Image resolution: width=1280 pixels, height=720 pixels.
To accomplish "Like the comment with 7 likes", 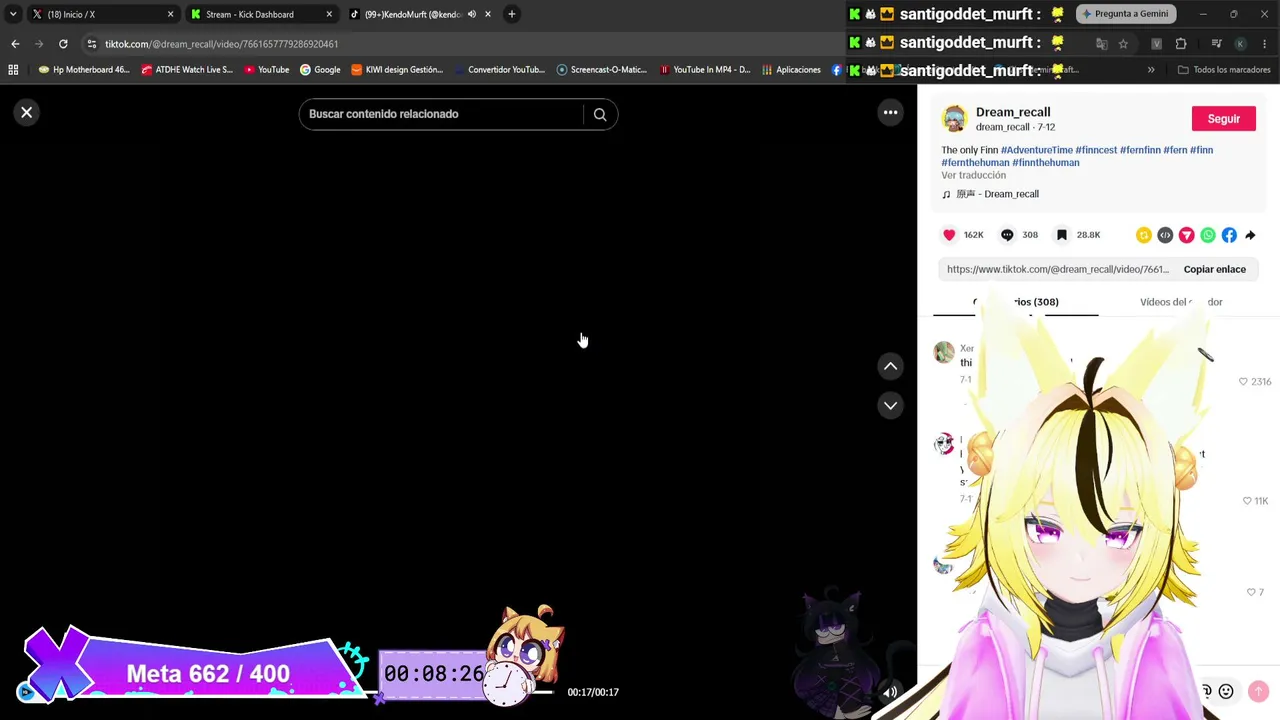I will point(1250,592).
